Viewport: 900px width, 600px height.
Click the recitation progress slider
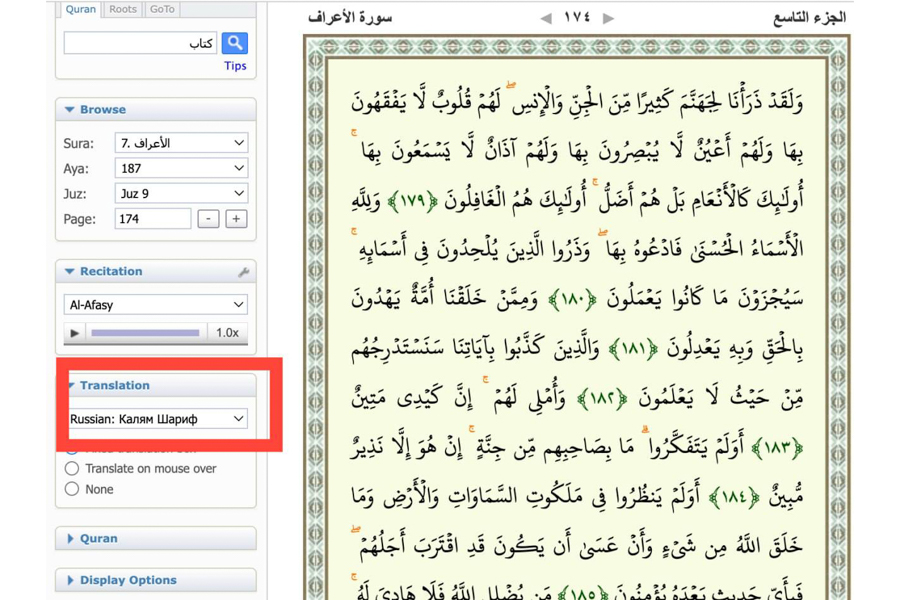click(145, 333)
